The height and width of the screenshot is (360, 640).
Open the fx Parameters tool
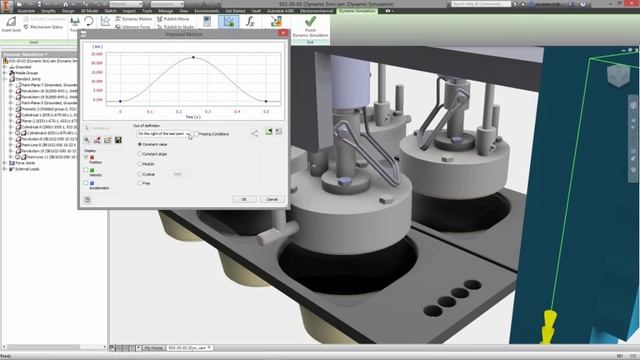click(x=250, y=22)
